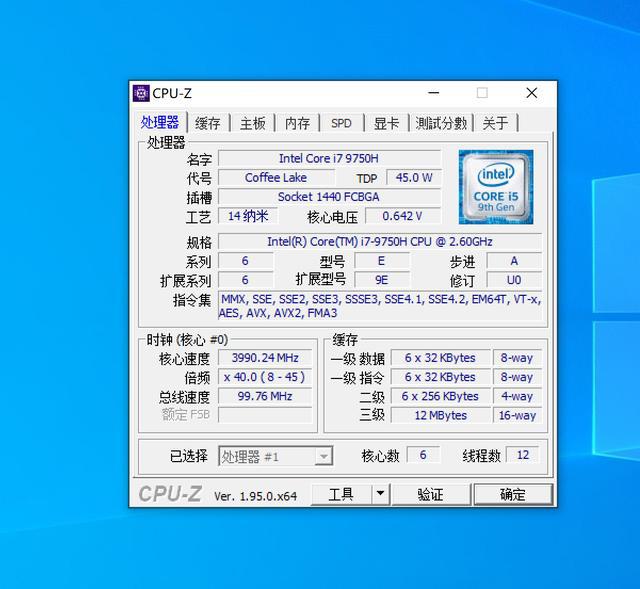The width and height of the screenshot is (640, 589).
Task: Click the Intel Core i5 9th Gen logo
Action: click(x=496, y=187)
